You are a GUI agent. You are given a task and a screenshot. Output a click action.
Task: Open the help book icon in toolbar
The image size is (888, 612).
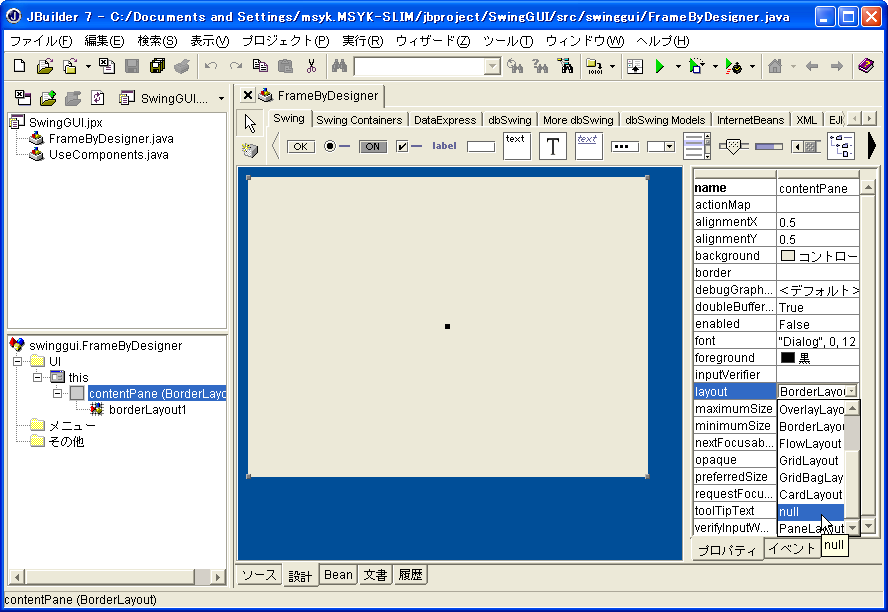pos(866,67)
